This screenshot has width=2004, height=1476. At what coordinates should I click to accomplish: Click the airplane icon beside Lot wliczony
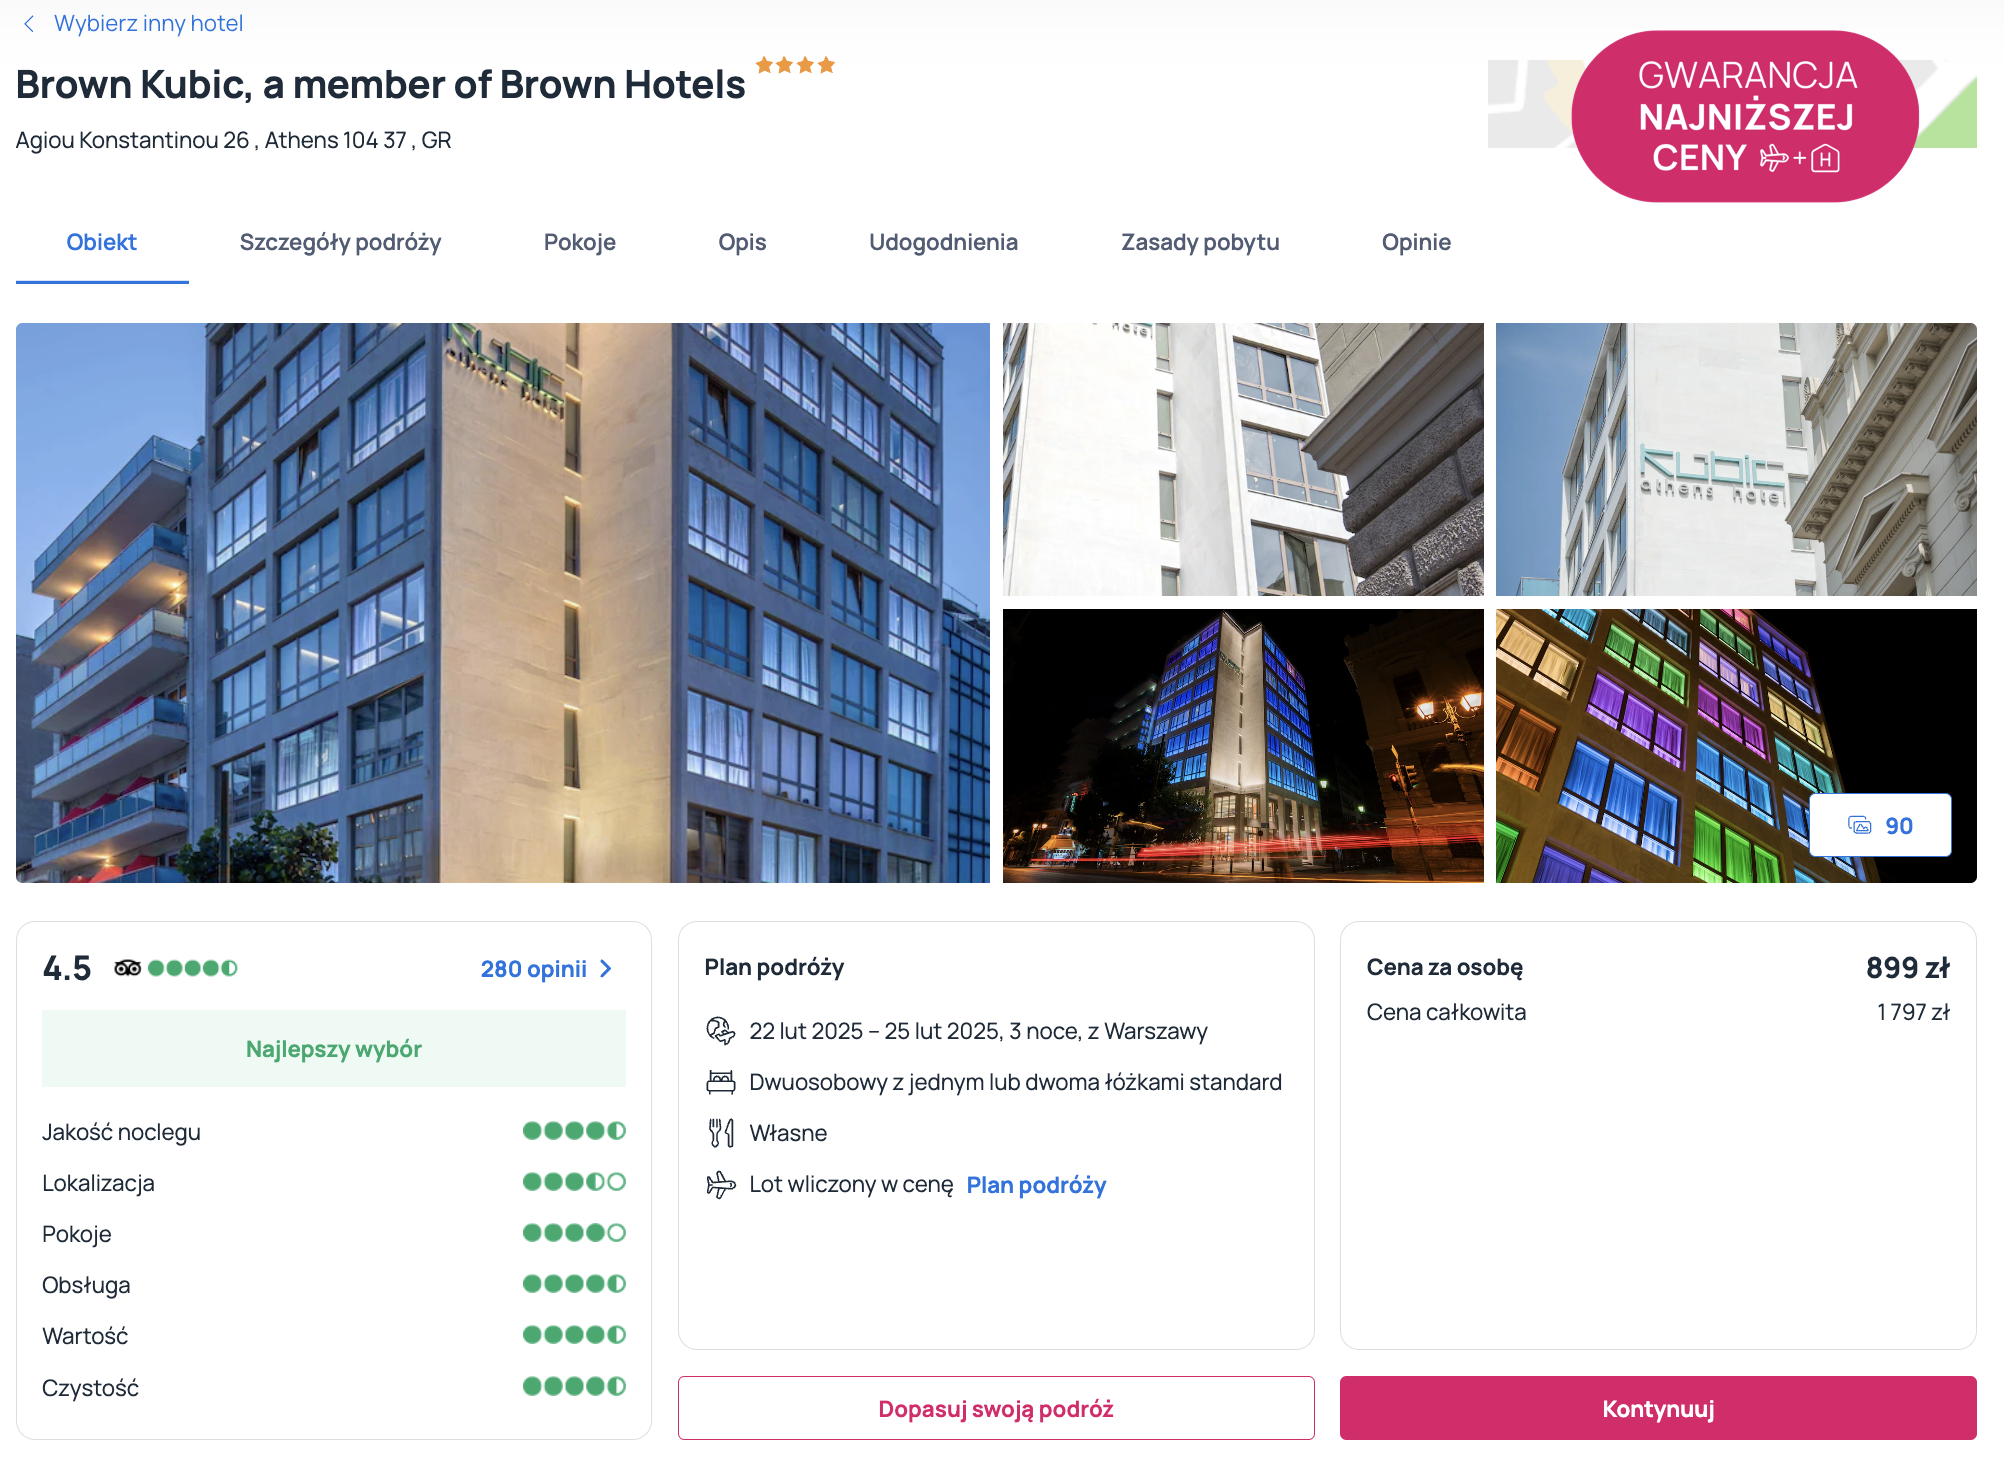[x=720, y=1185]
